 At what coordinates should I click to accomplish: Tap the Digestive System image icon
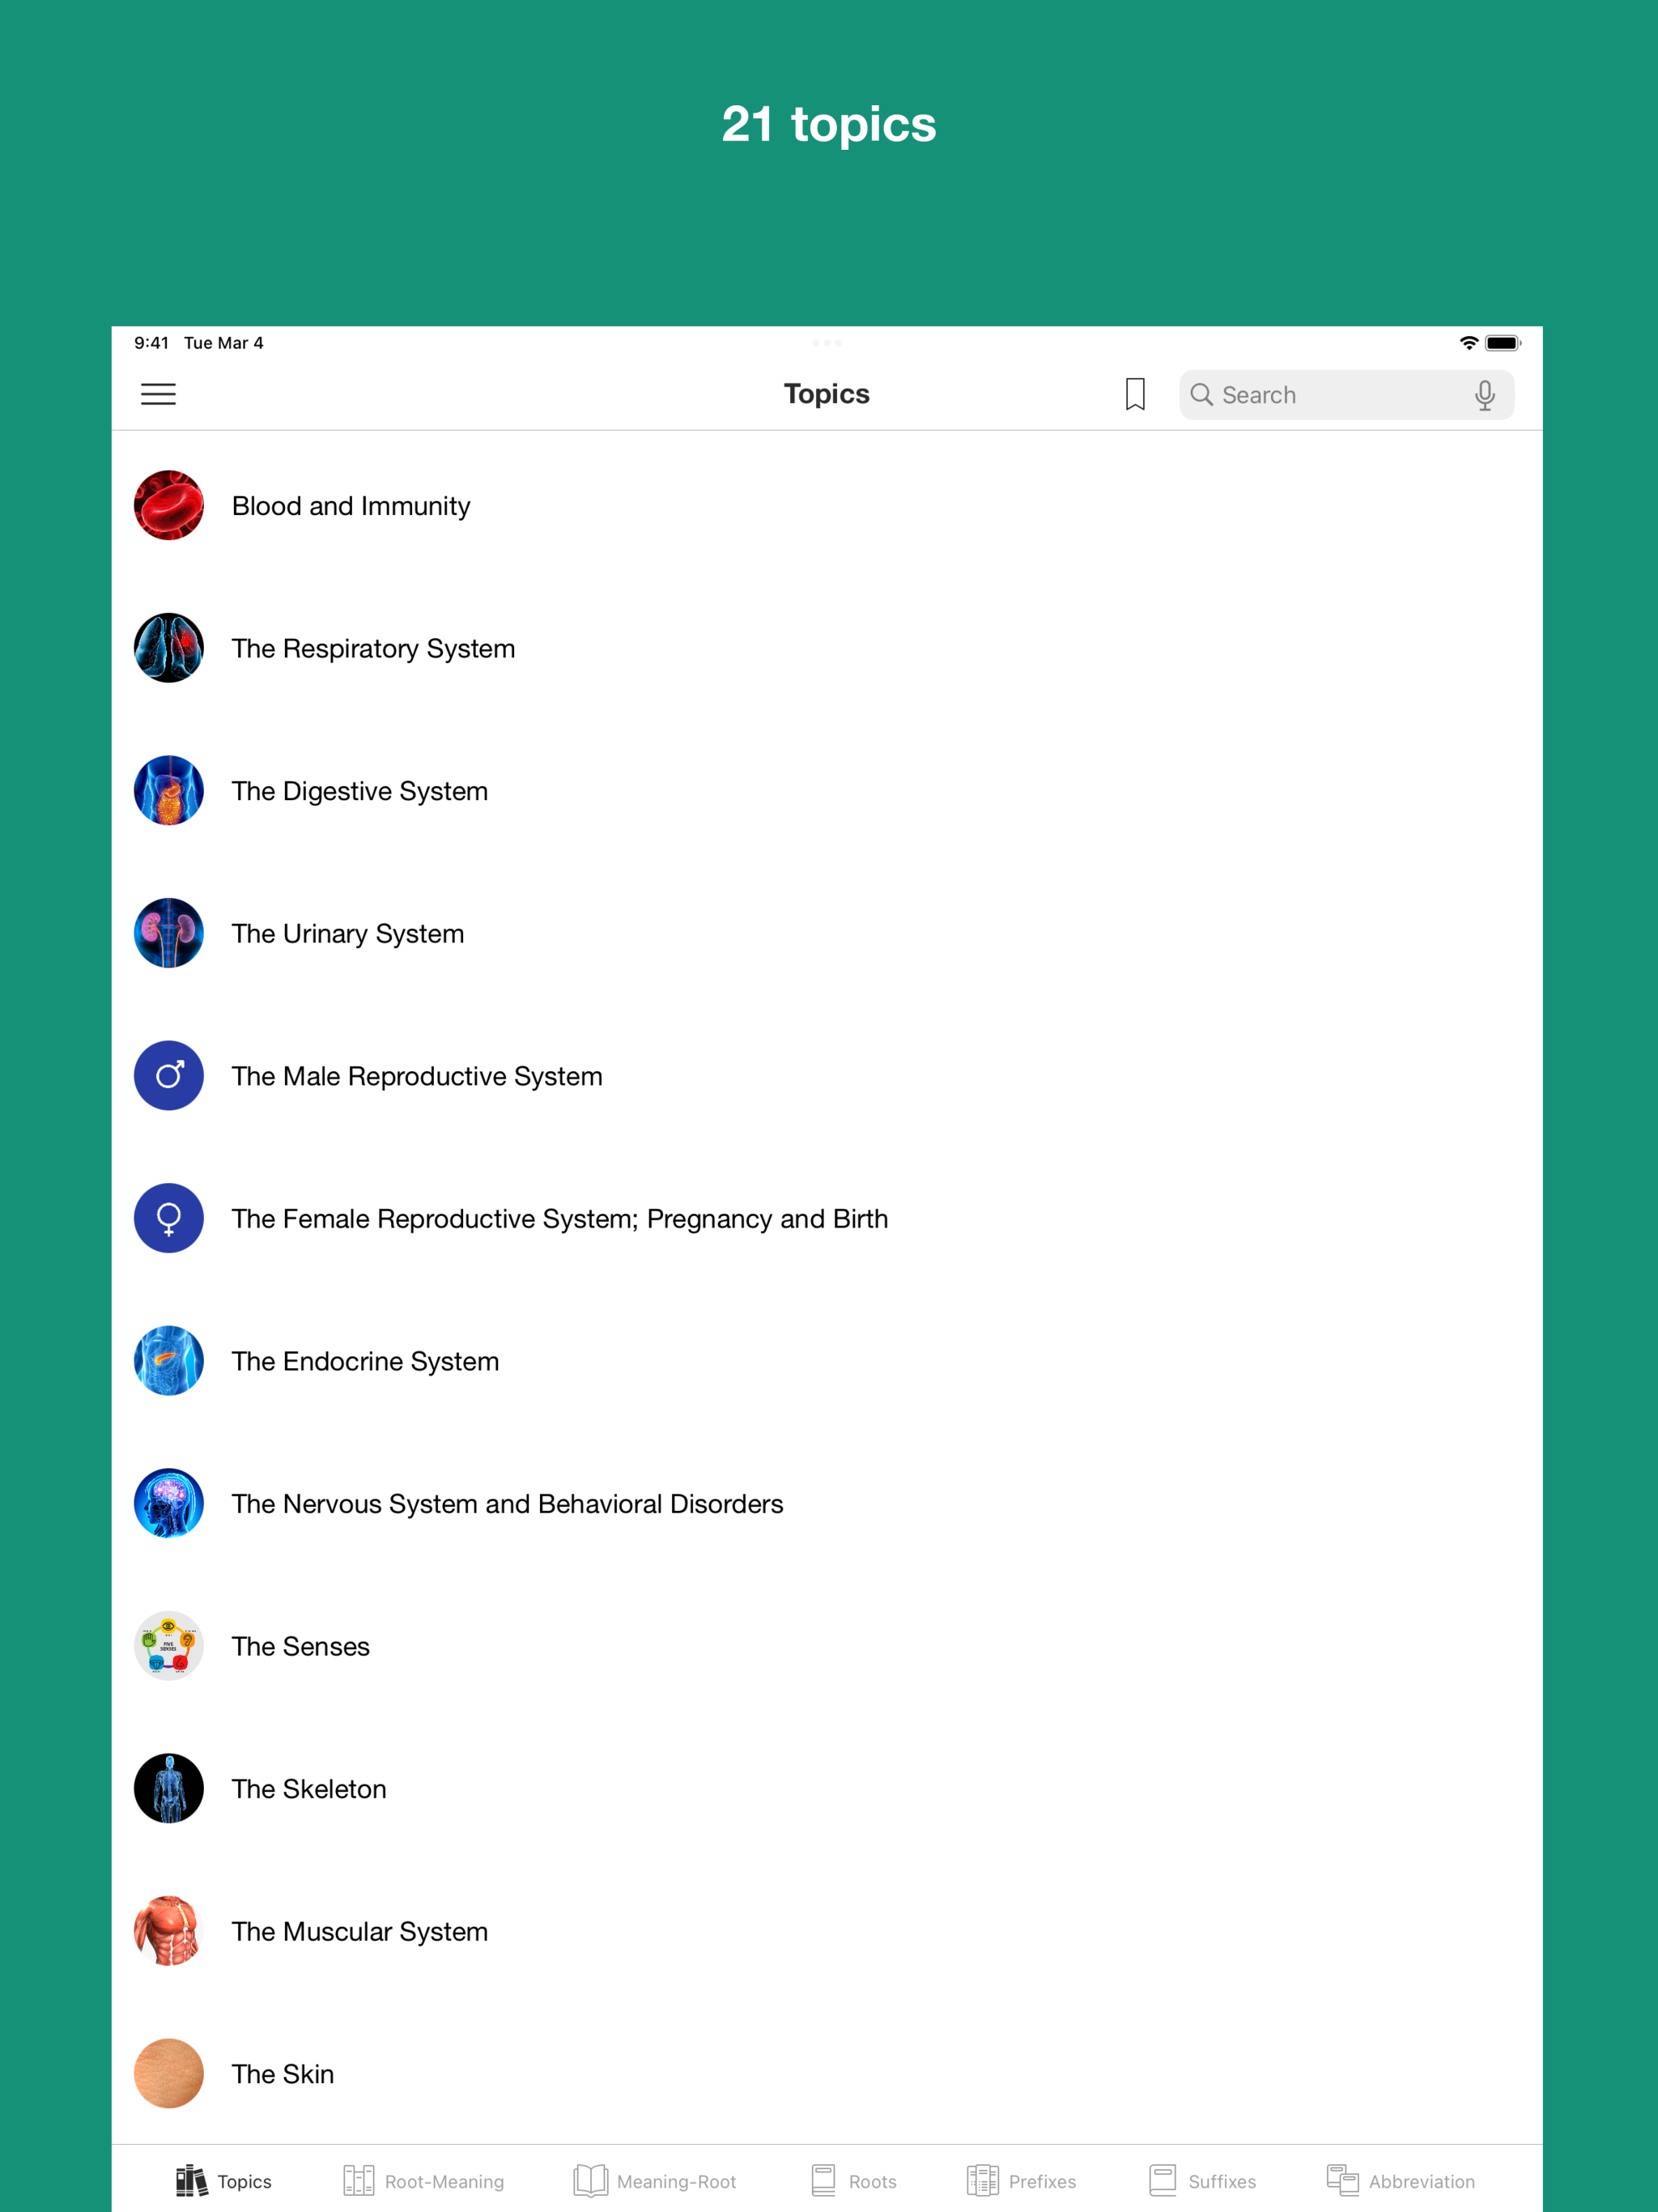coord(169,790)
